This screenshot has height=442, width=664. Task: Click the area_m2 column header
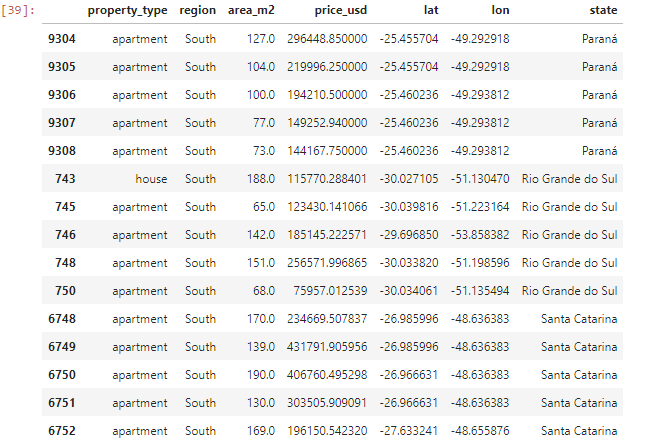(x=251, y=11)
